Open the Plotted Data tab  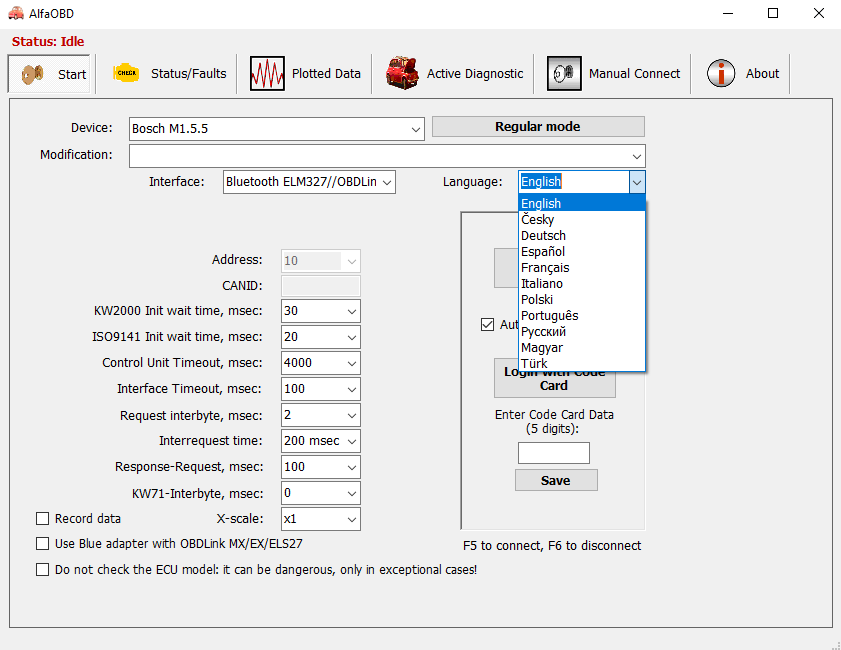(306, 73)
